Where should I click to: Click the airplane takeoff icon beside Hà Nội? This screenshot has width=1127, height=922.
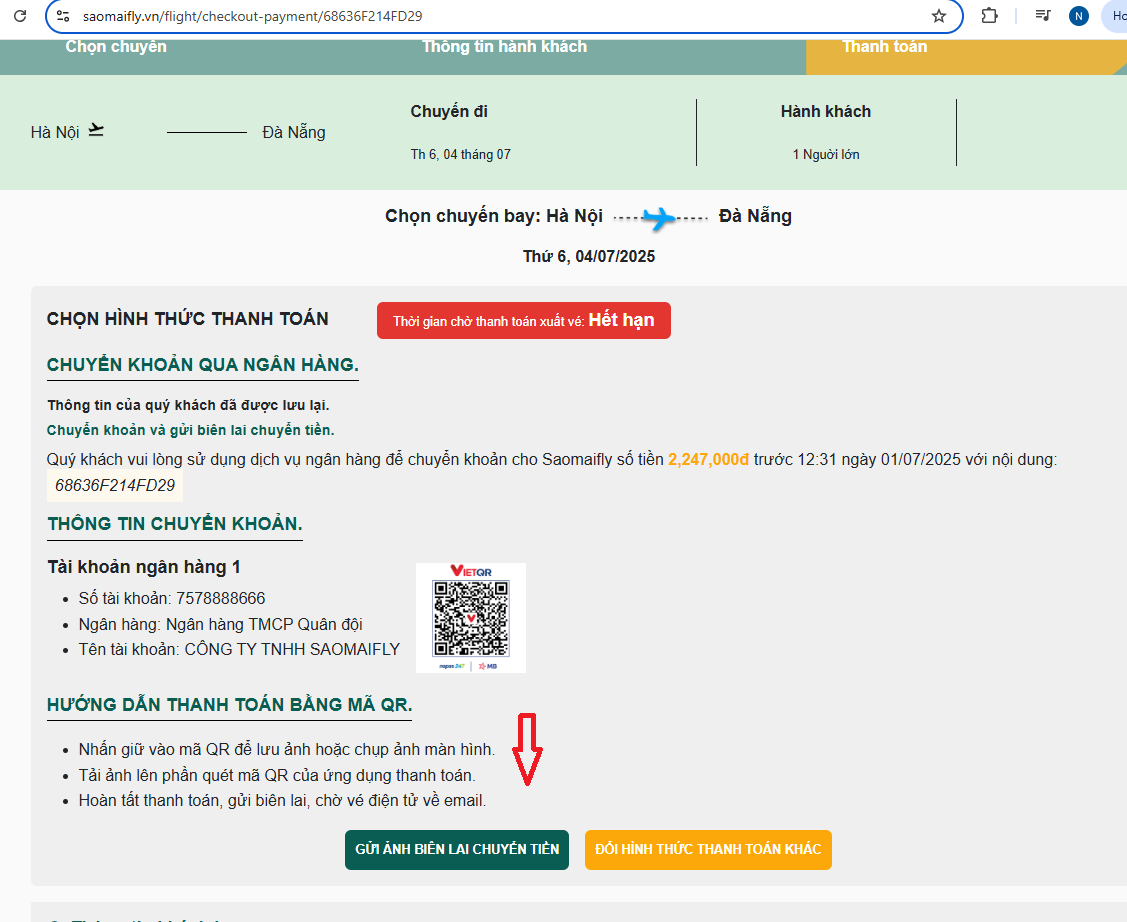(96, 131)
